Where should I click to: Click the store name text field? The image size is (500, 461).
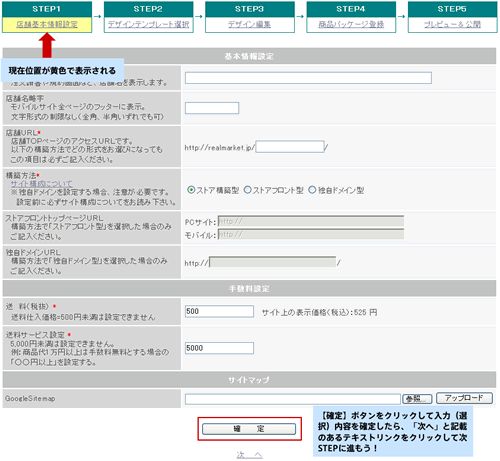click(x=308, y=78)
